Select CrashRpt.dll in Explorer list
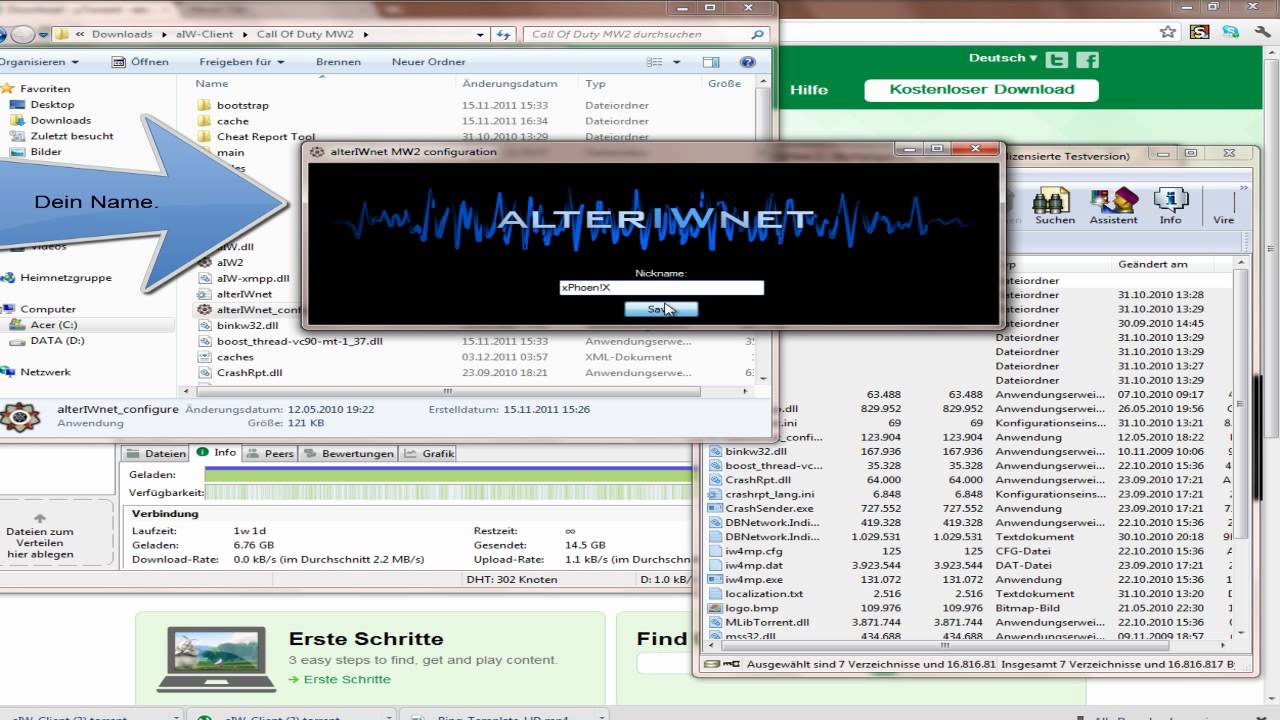This screenshot has height=720, width=1280. coord(249,373)
